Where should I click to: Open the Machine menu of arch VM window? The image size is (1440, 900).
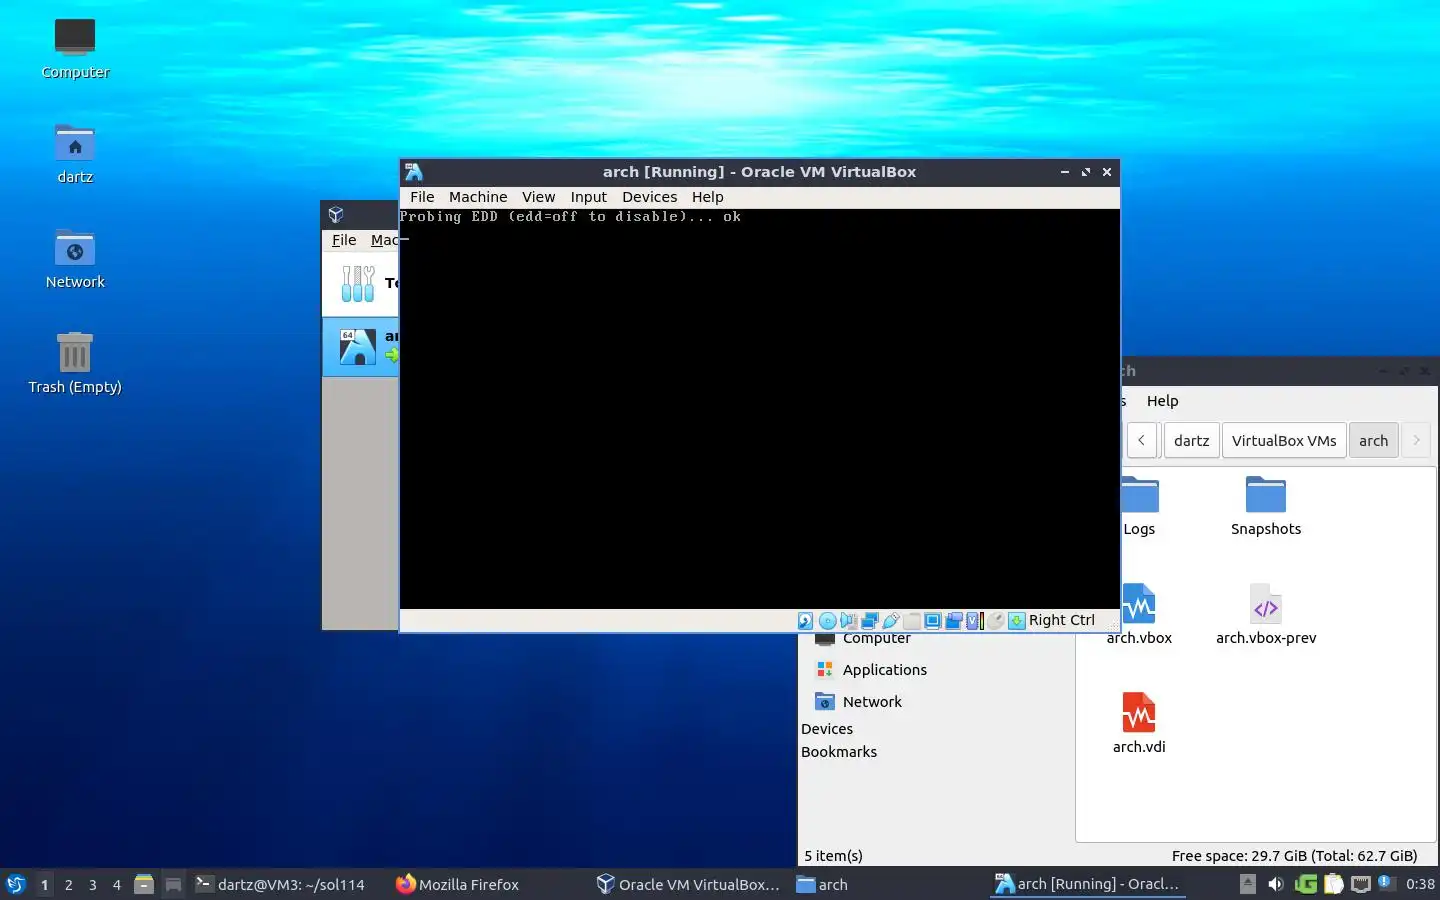pyautogui.click(x=478, y=197)
